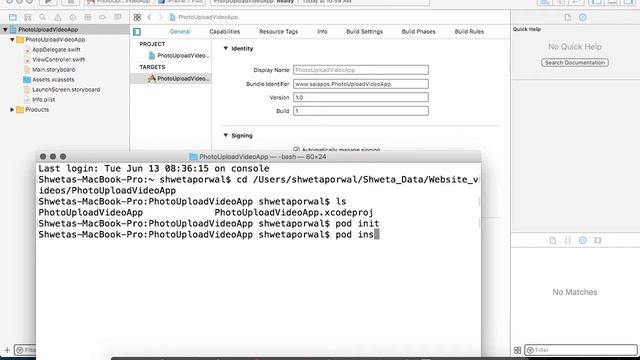Toggle Automatically manage signing checkbox
The width and height of the screenshot is (640, 360).
point(296,150)
